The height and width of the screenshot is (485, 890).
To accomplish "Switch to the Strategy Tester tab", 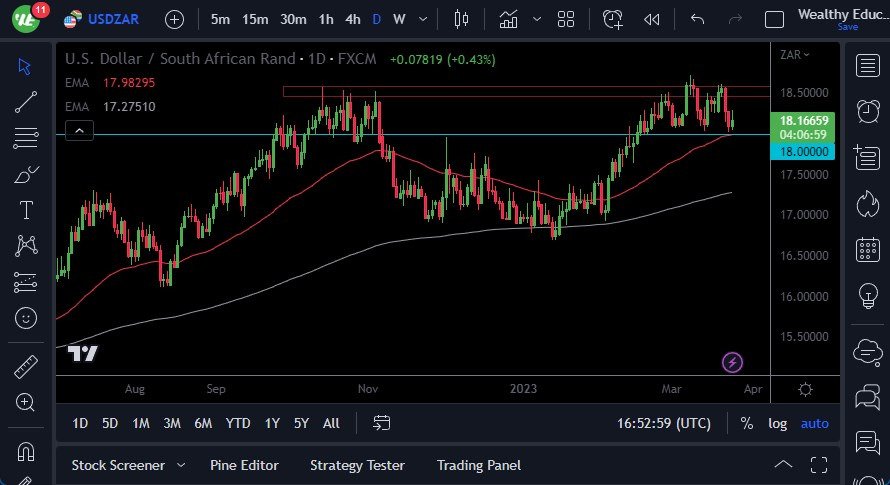I will (357, 465).
